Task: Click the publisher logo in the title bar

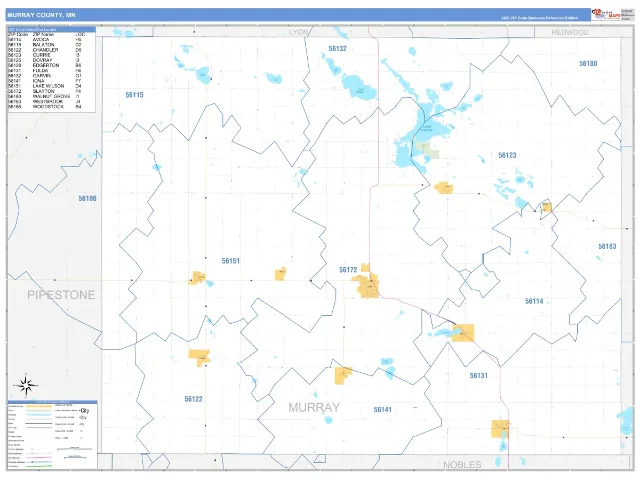Action: click(606, 14)
